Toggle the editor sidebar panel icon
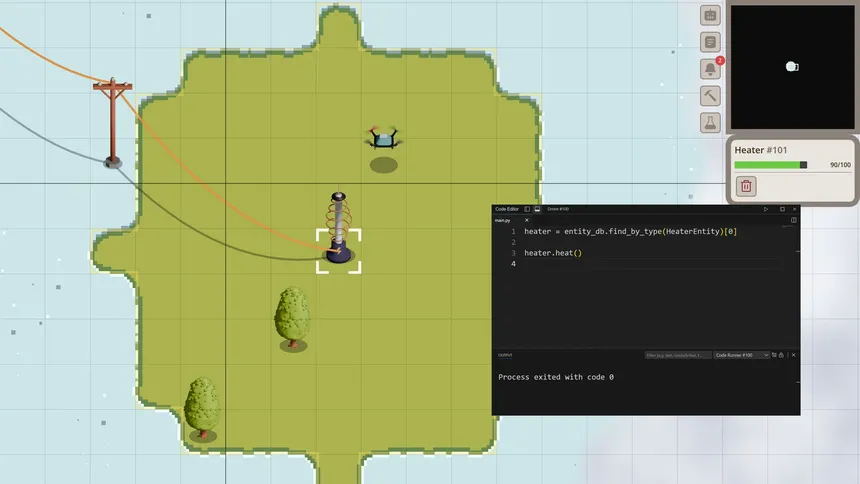860x484 pixels. [x=527, y=209]
